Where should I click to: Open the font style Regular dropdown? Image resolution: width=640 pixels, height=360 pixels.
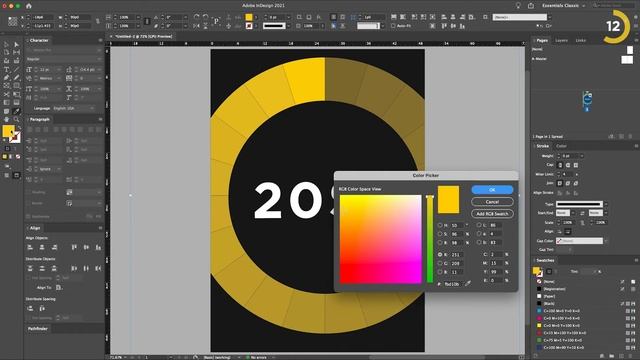(x=64, y=59)
